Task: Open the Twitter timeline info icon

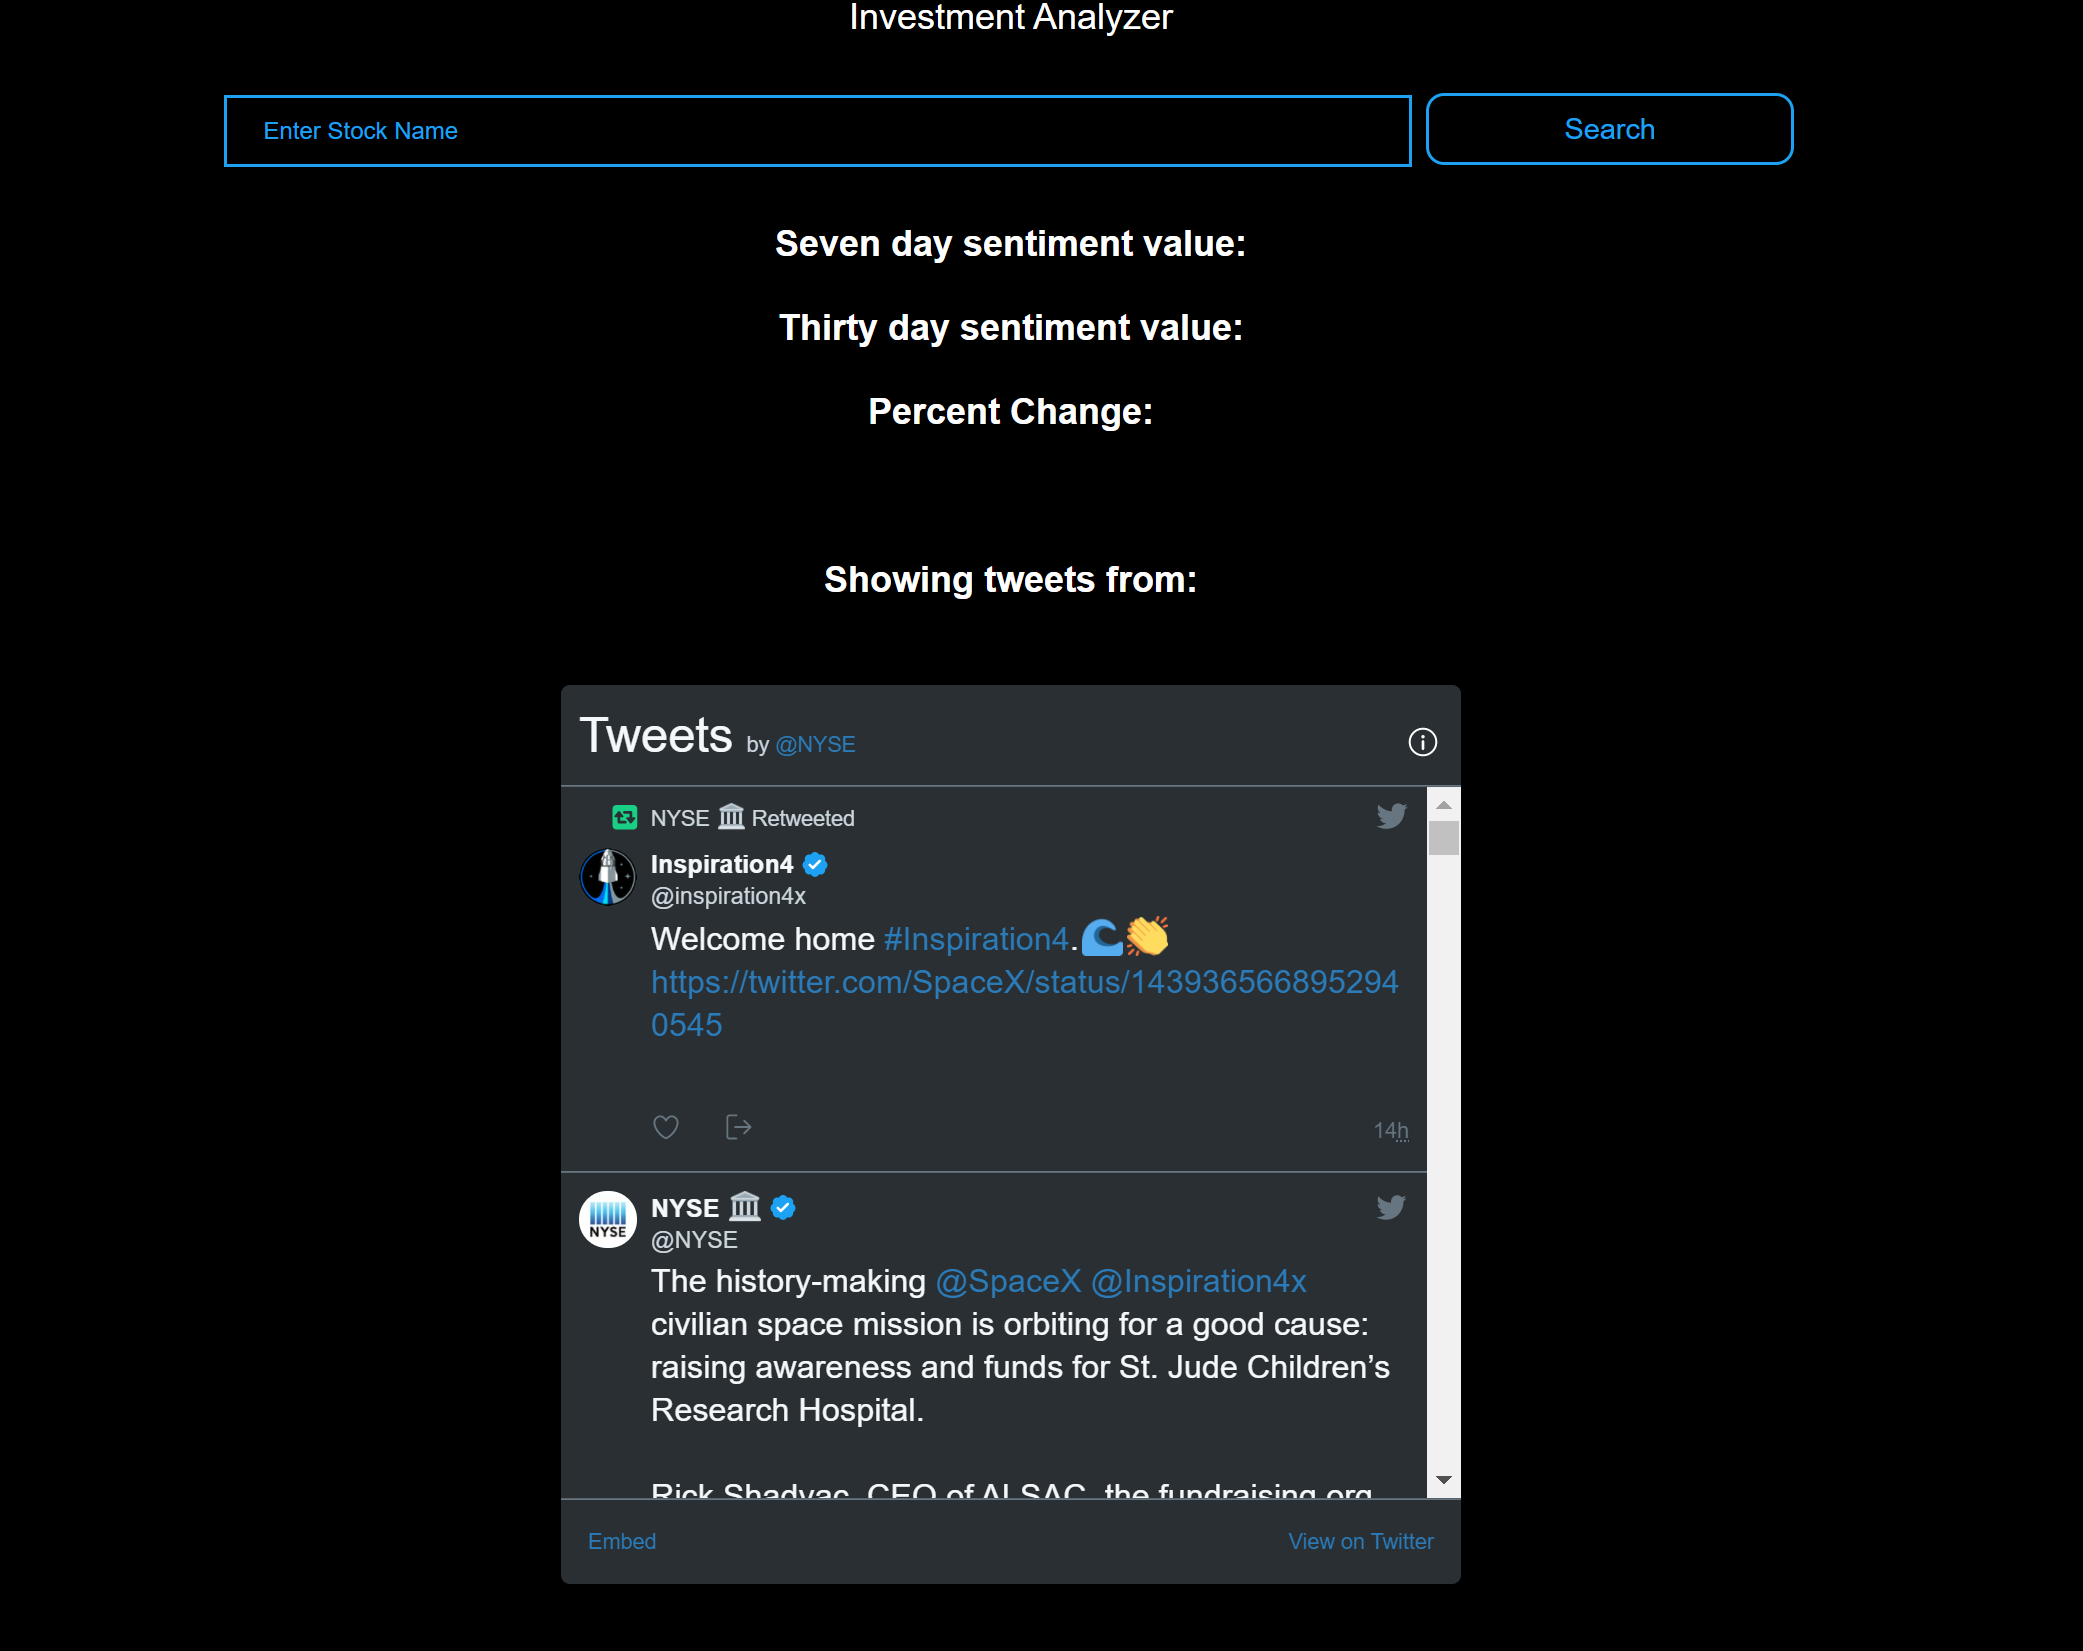Action: pos(1422,742)
